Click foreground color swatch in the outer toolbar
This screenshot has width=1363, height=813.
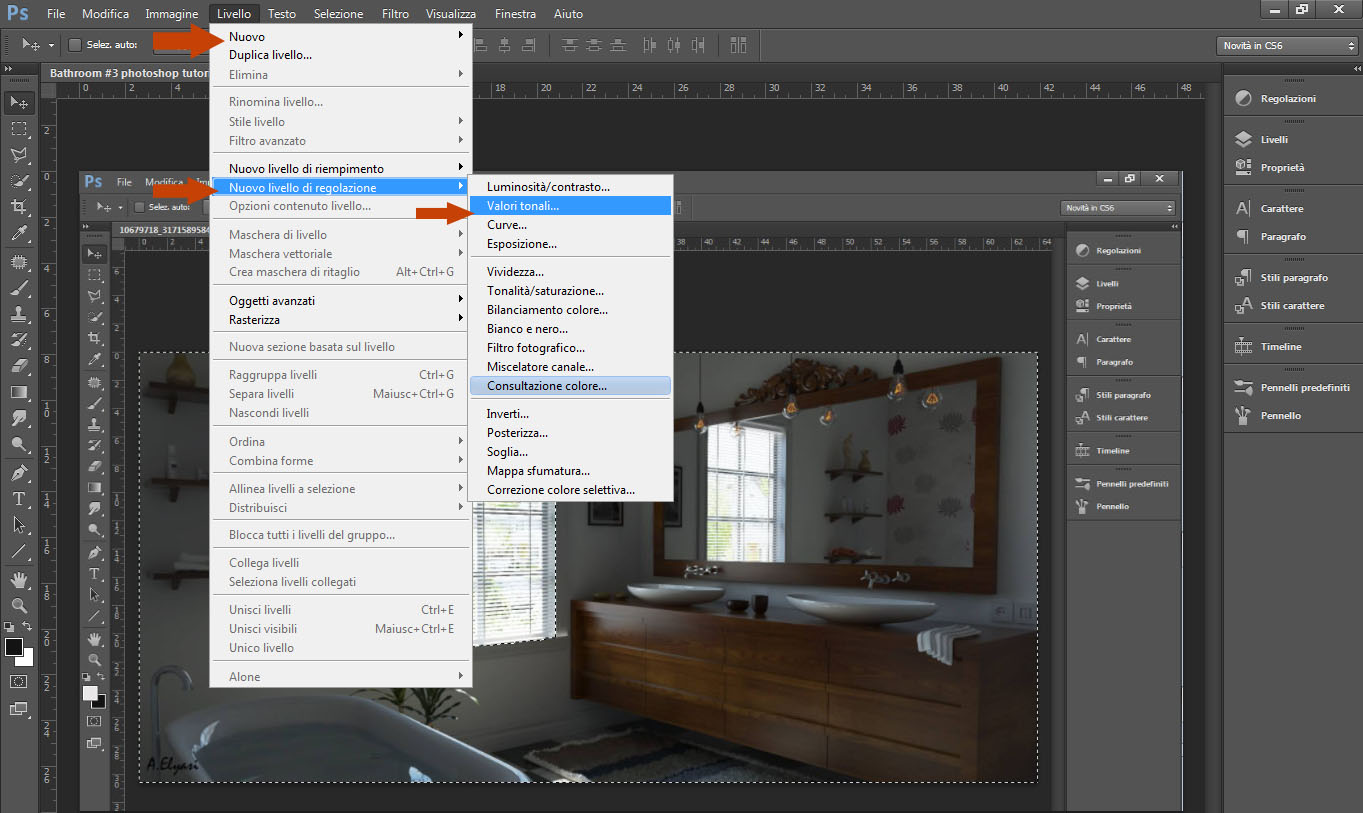[x=13, y=647]
